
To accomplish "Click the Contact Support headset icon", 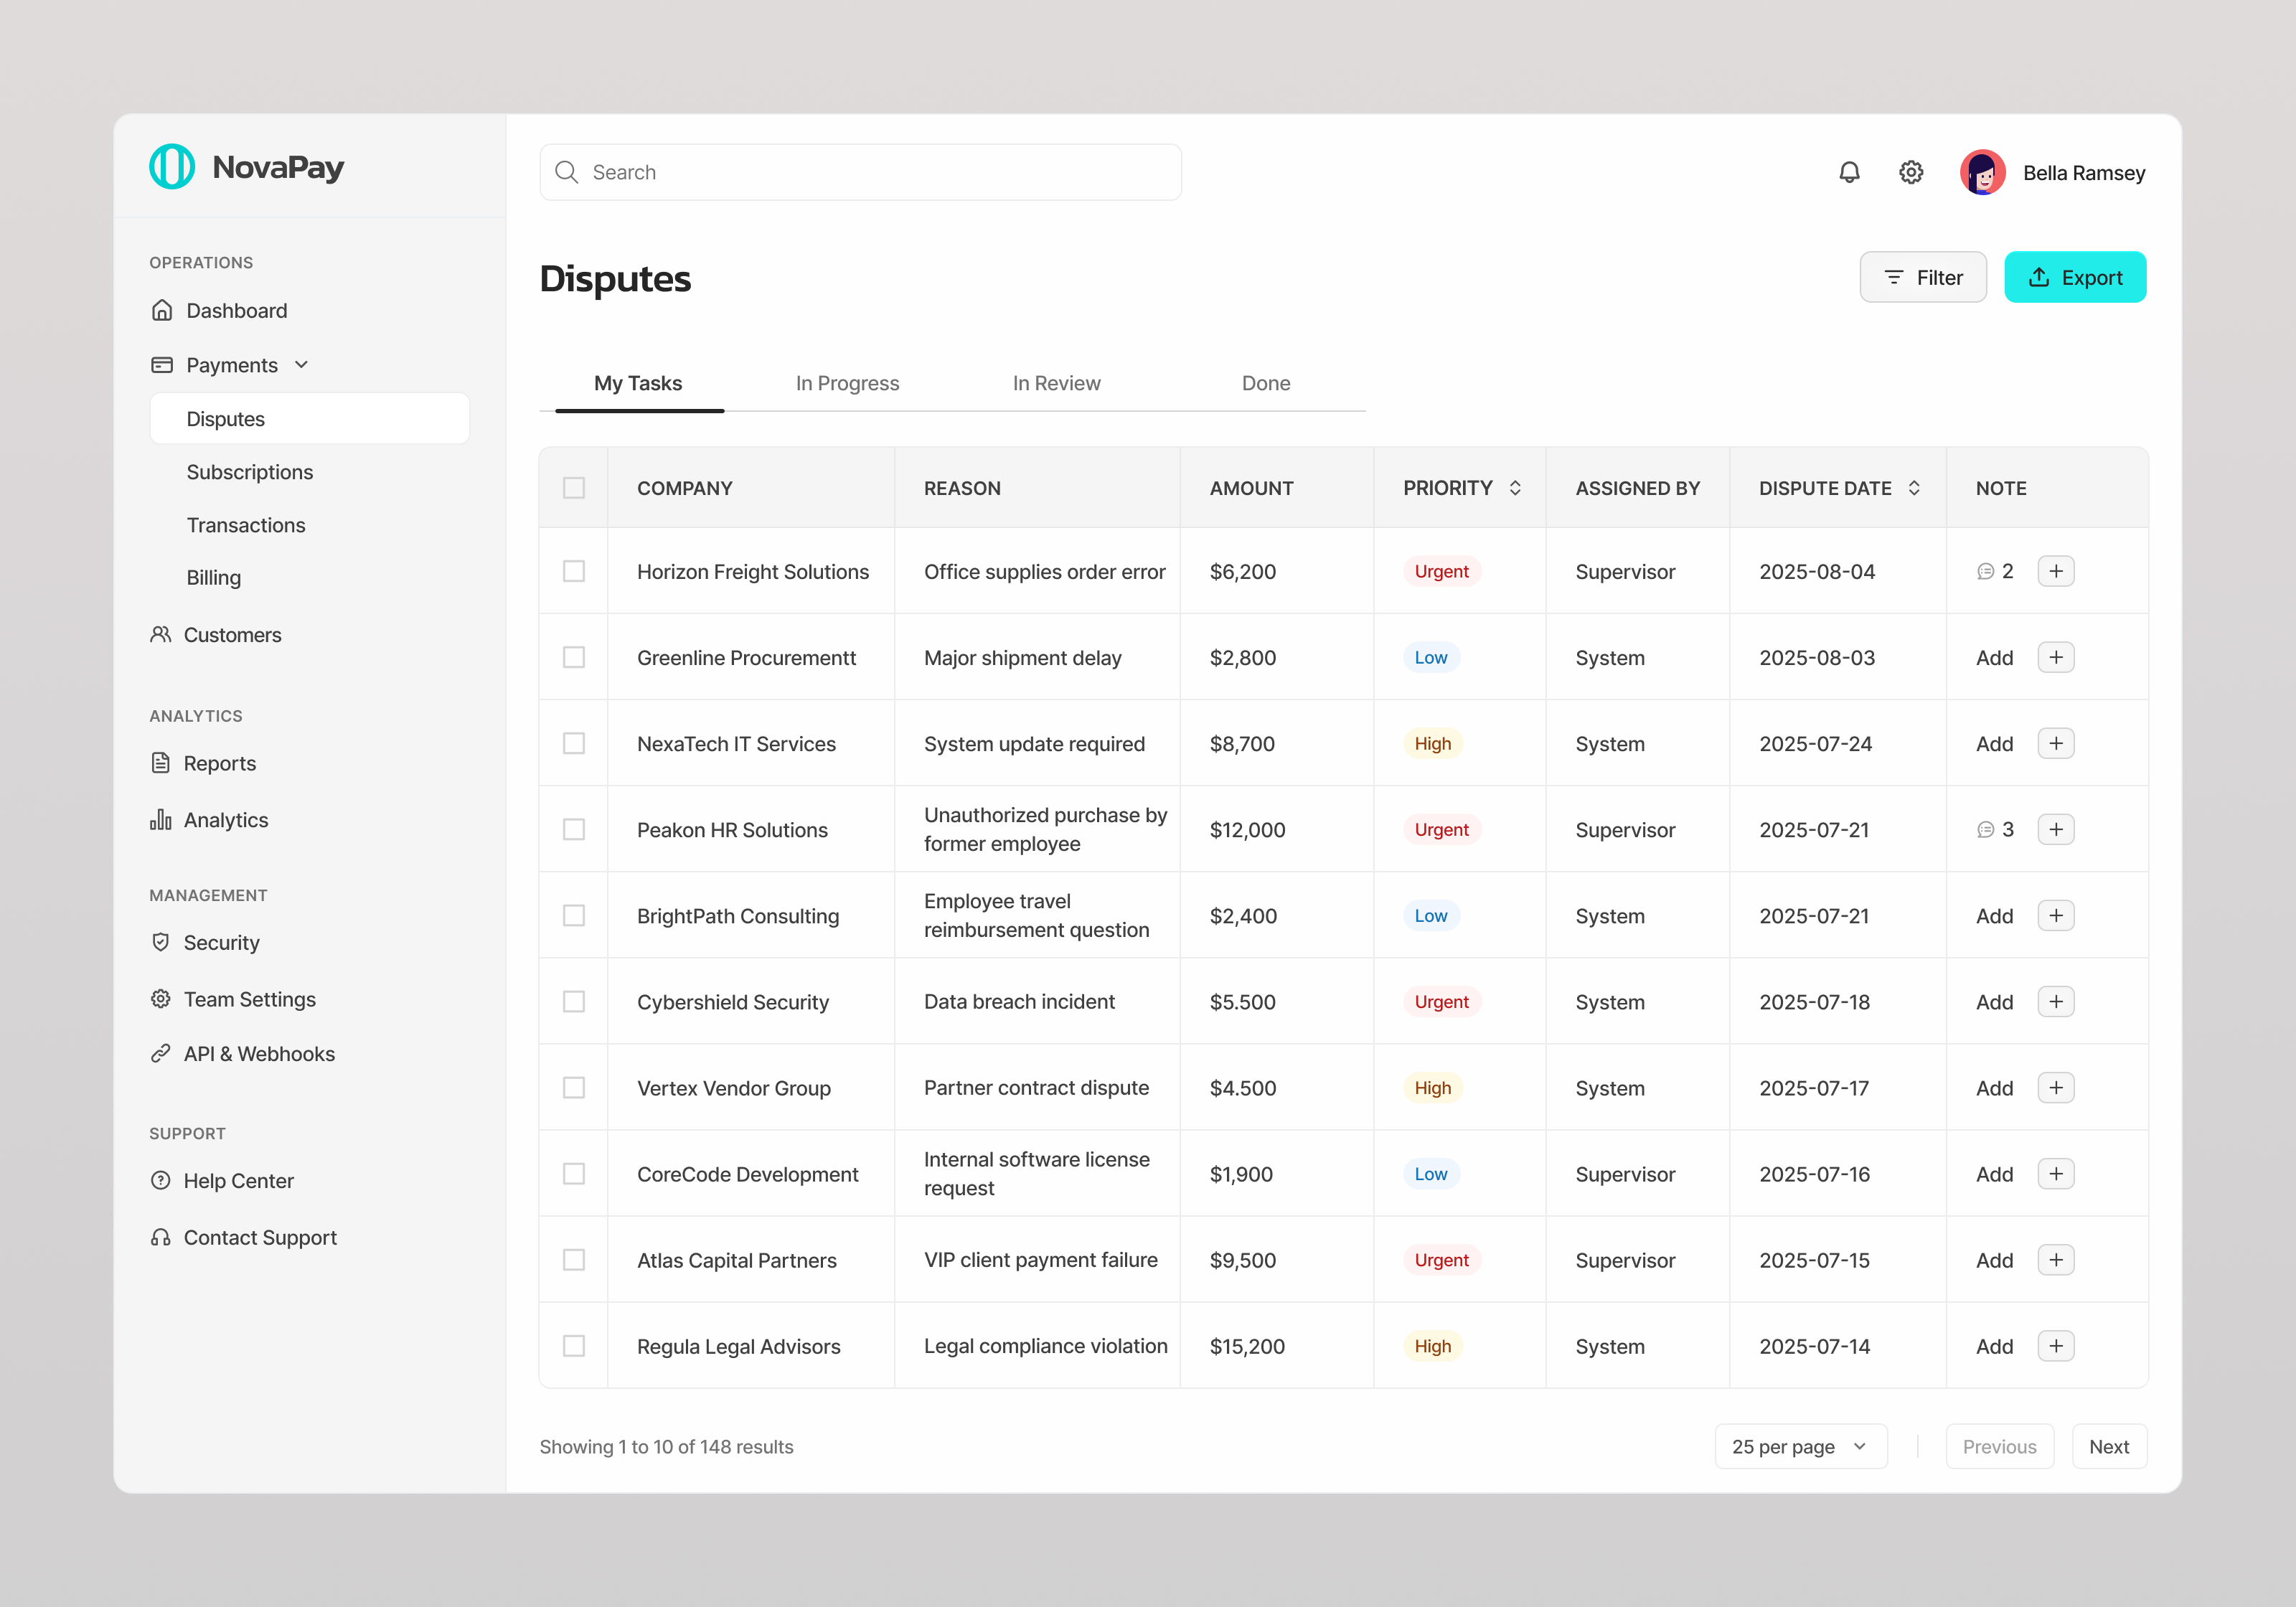I will 161,1237.
